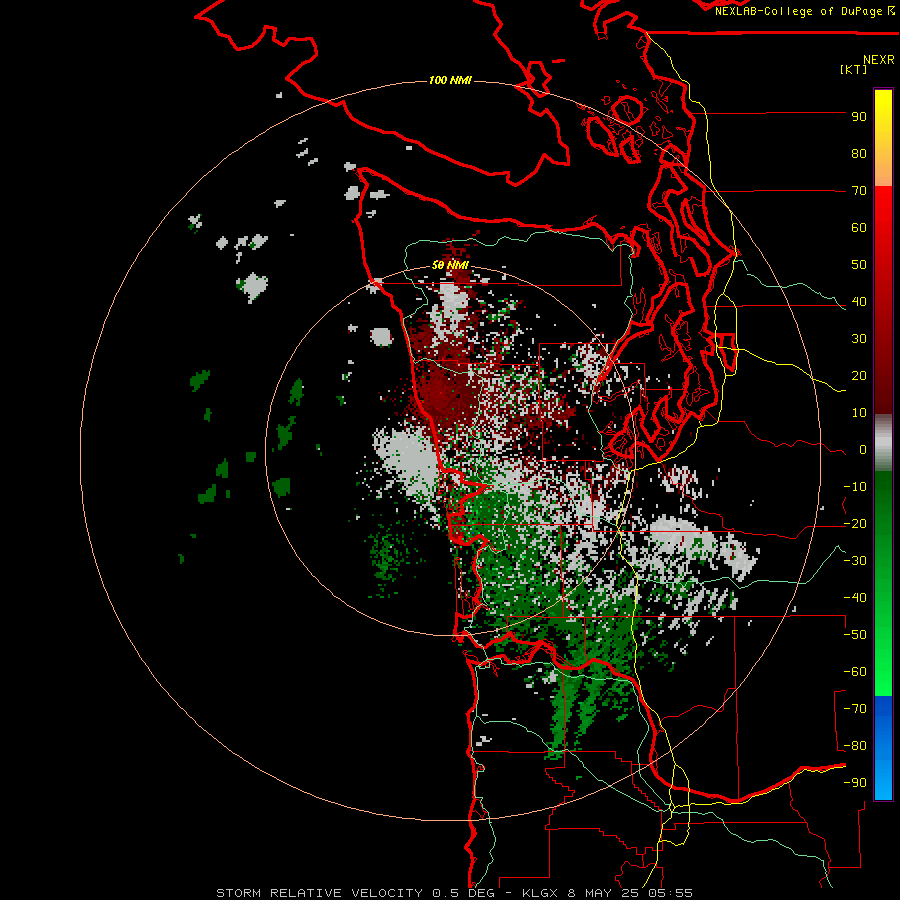
Task: Click the "100 NMI" range ring label
Action: pos(450,80)
